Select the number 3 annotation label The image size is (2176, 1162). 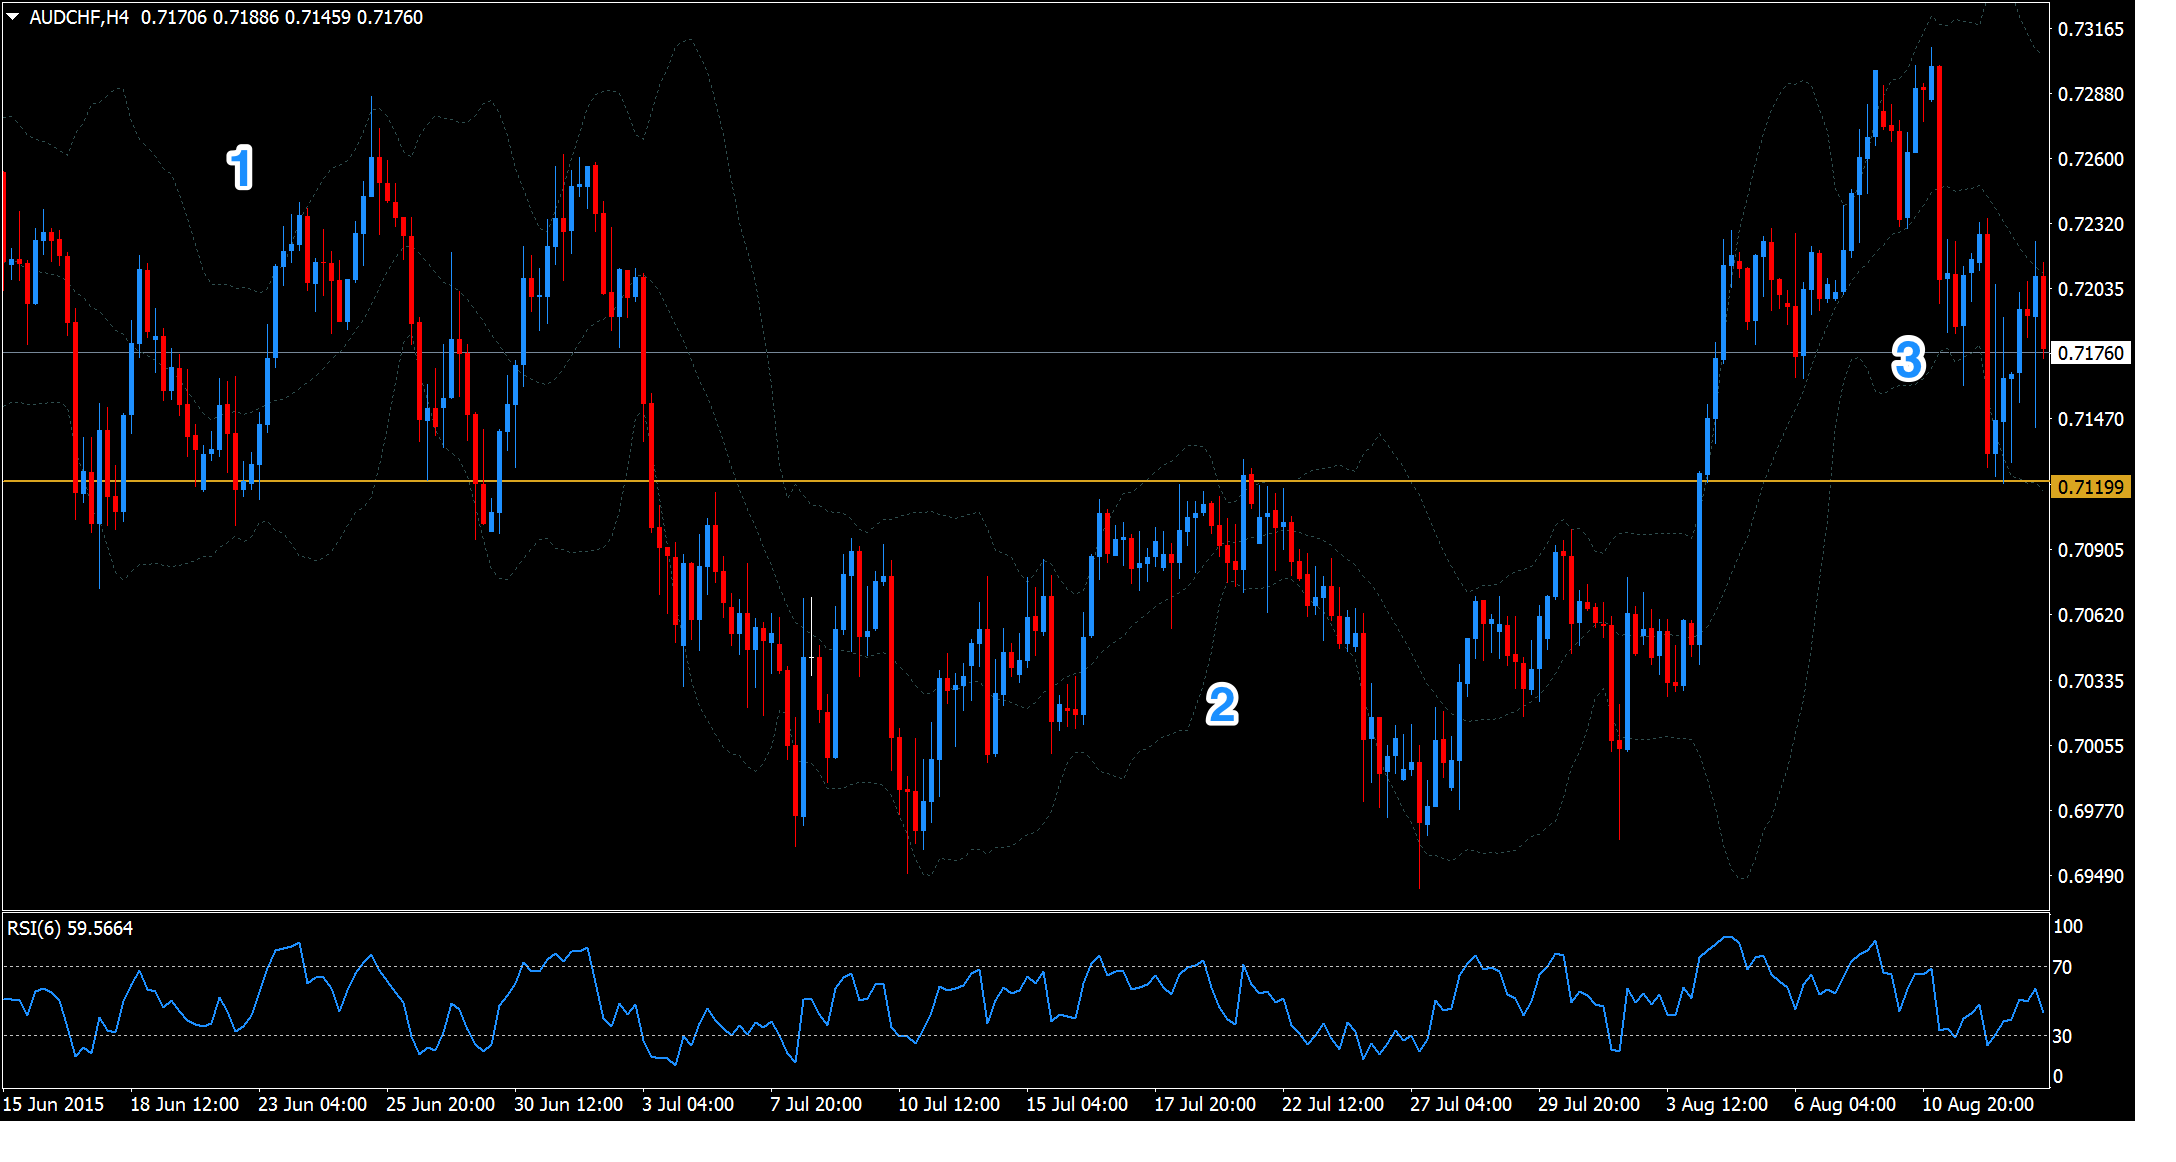(x=1908, y=360)
